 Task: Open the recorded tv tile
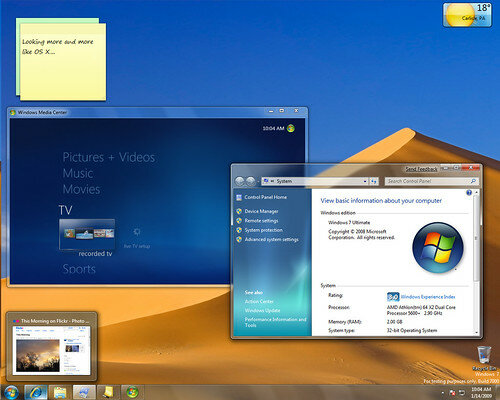point(87,234)
